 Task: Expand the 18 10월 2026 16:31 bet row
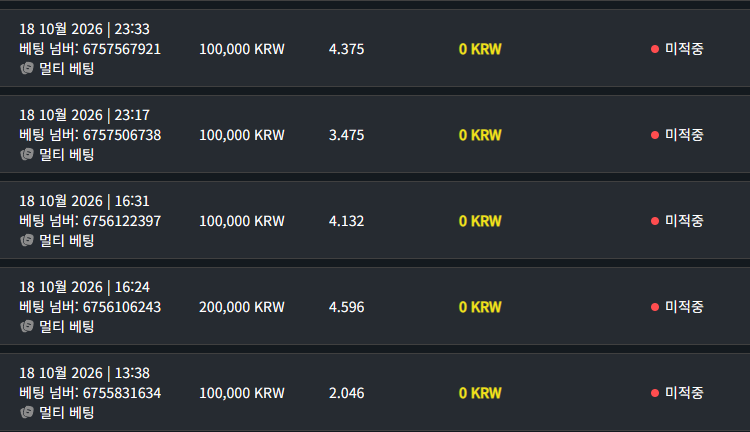375,220
